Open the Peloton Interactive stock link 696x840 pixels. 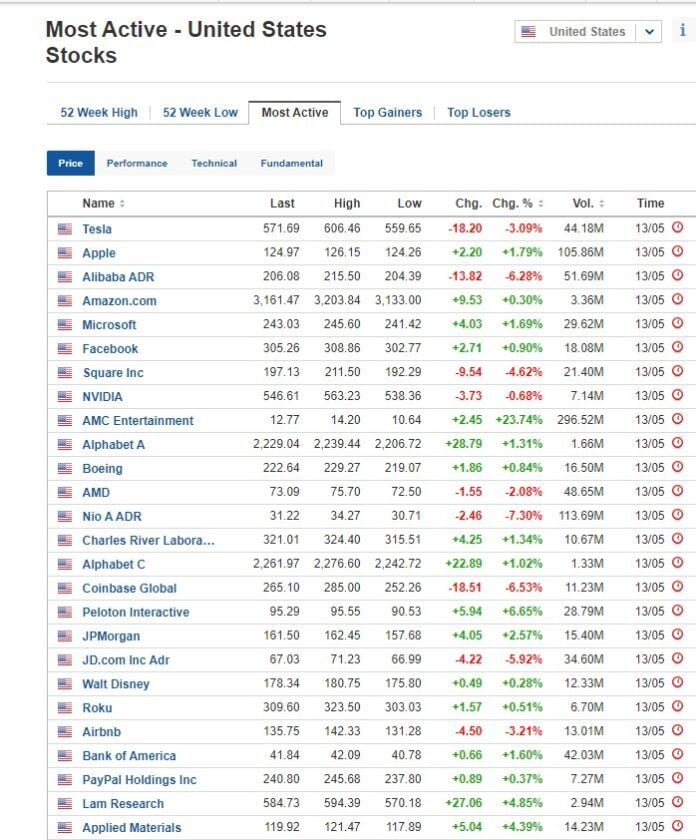pos(136,612)
